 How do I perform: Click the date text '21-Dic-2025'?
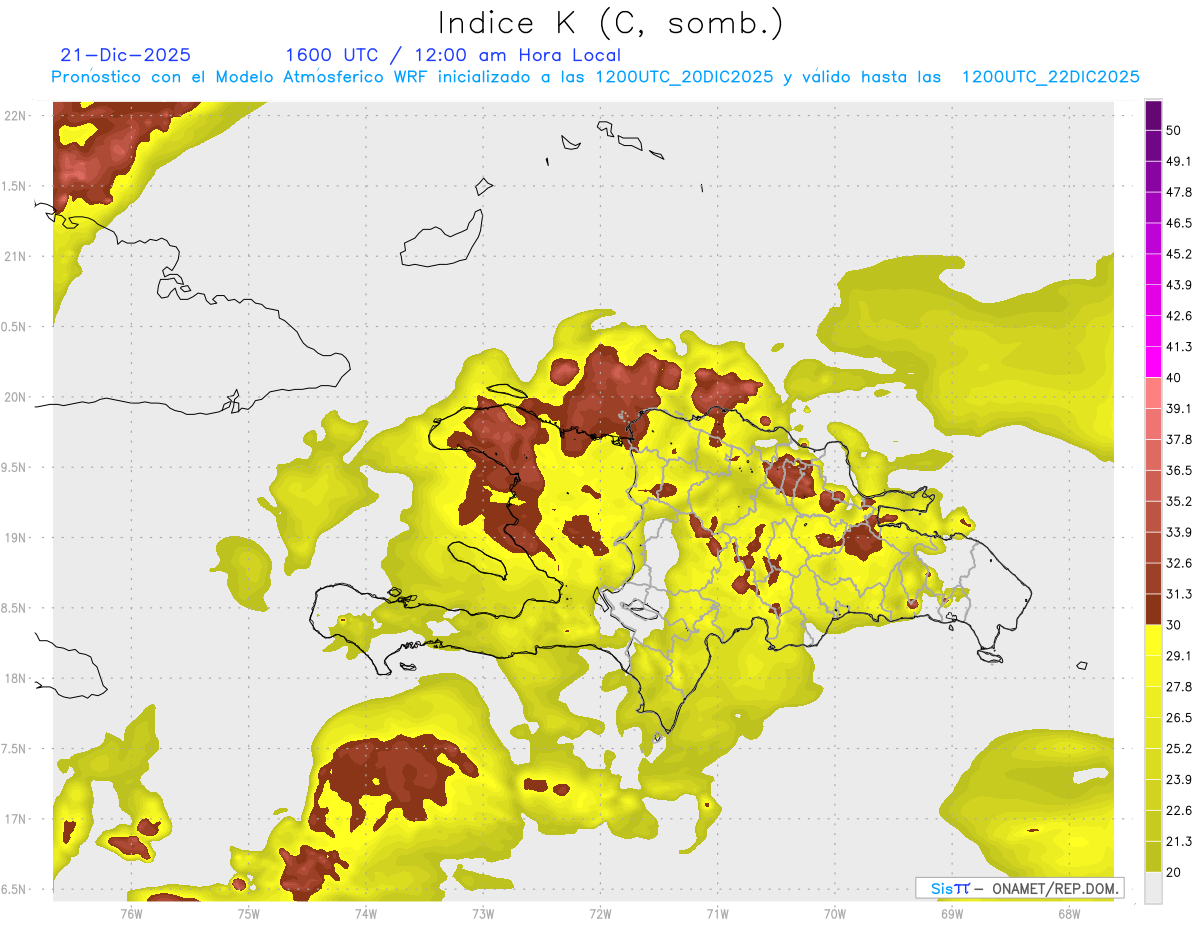click(x=125, y=55)
